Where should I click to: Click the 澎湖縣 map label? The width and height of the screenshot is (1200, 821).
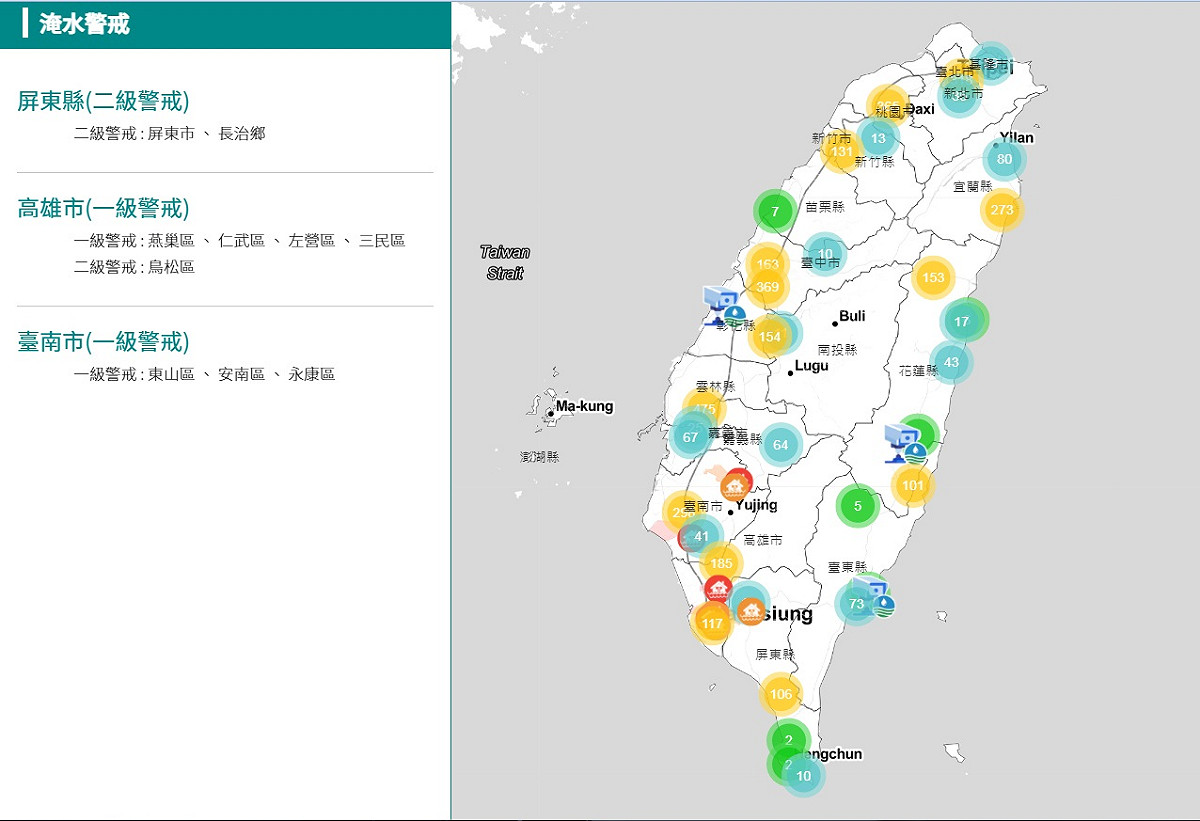click(540, 457)
